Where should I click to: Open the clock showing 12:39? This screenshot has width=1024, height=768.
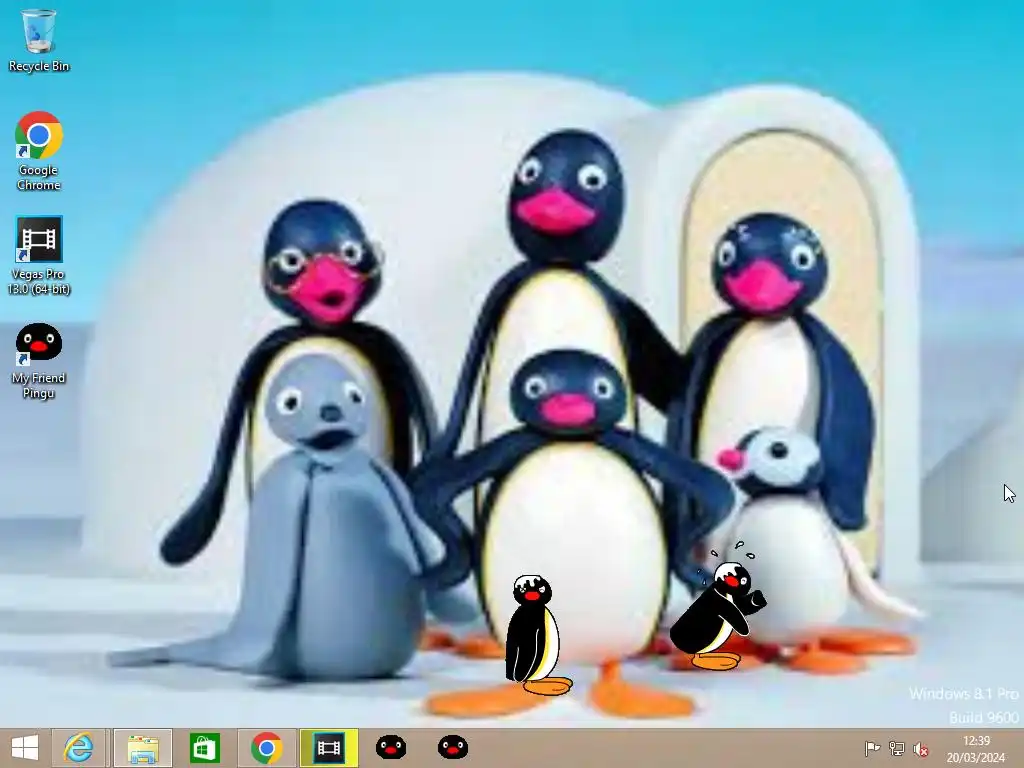[976, 741]
